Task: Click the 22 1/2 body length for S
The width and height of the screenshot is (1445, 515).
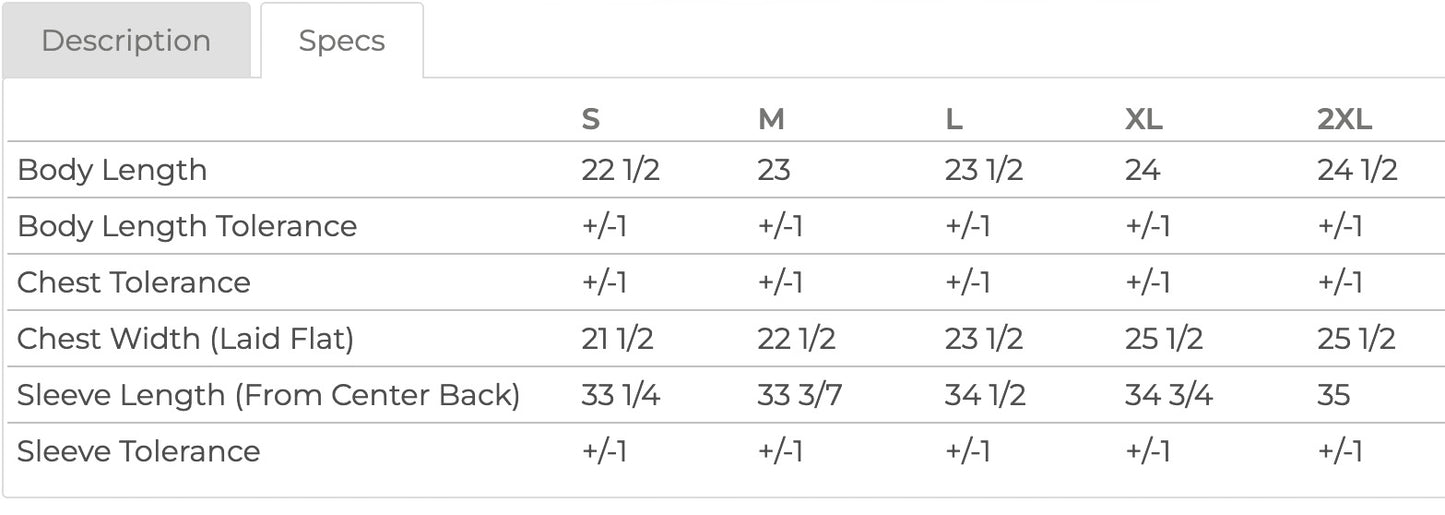Action: coord(621,170)
